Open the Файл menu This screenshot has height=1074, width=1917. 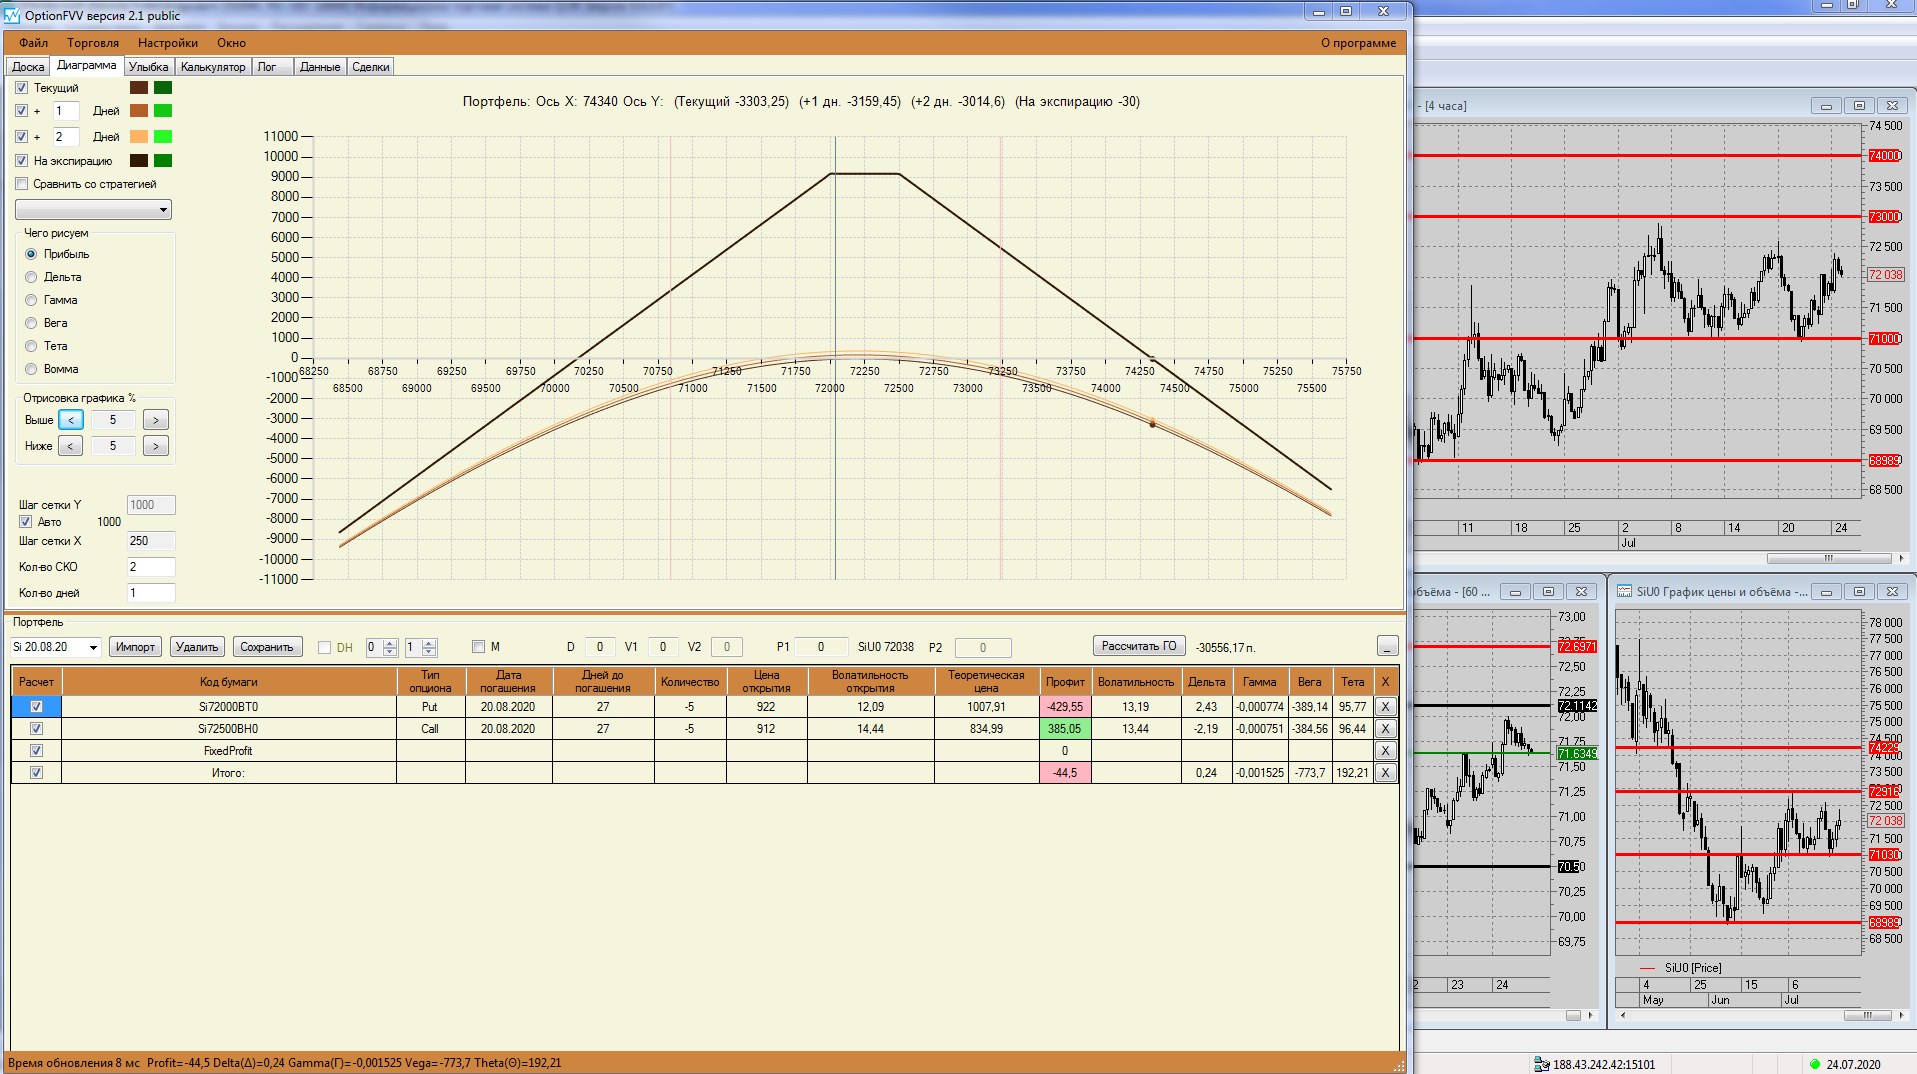point(33,43)
